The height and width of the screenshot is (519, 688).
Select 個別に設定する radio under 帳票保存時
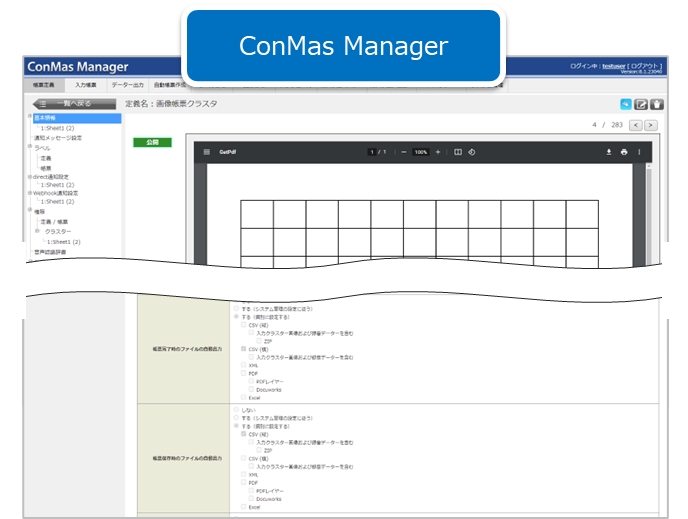(x=236, y=426)
